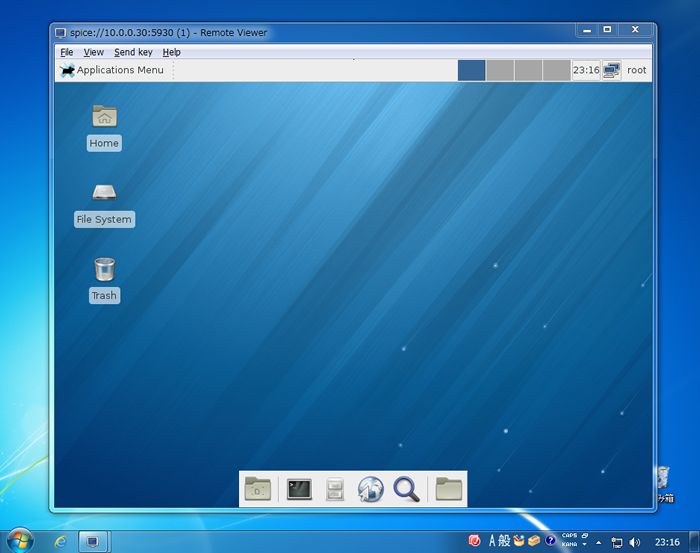Open the home folder icon in dock
The image size is (700, 553).
pos(448,488)
